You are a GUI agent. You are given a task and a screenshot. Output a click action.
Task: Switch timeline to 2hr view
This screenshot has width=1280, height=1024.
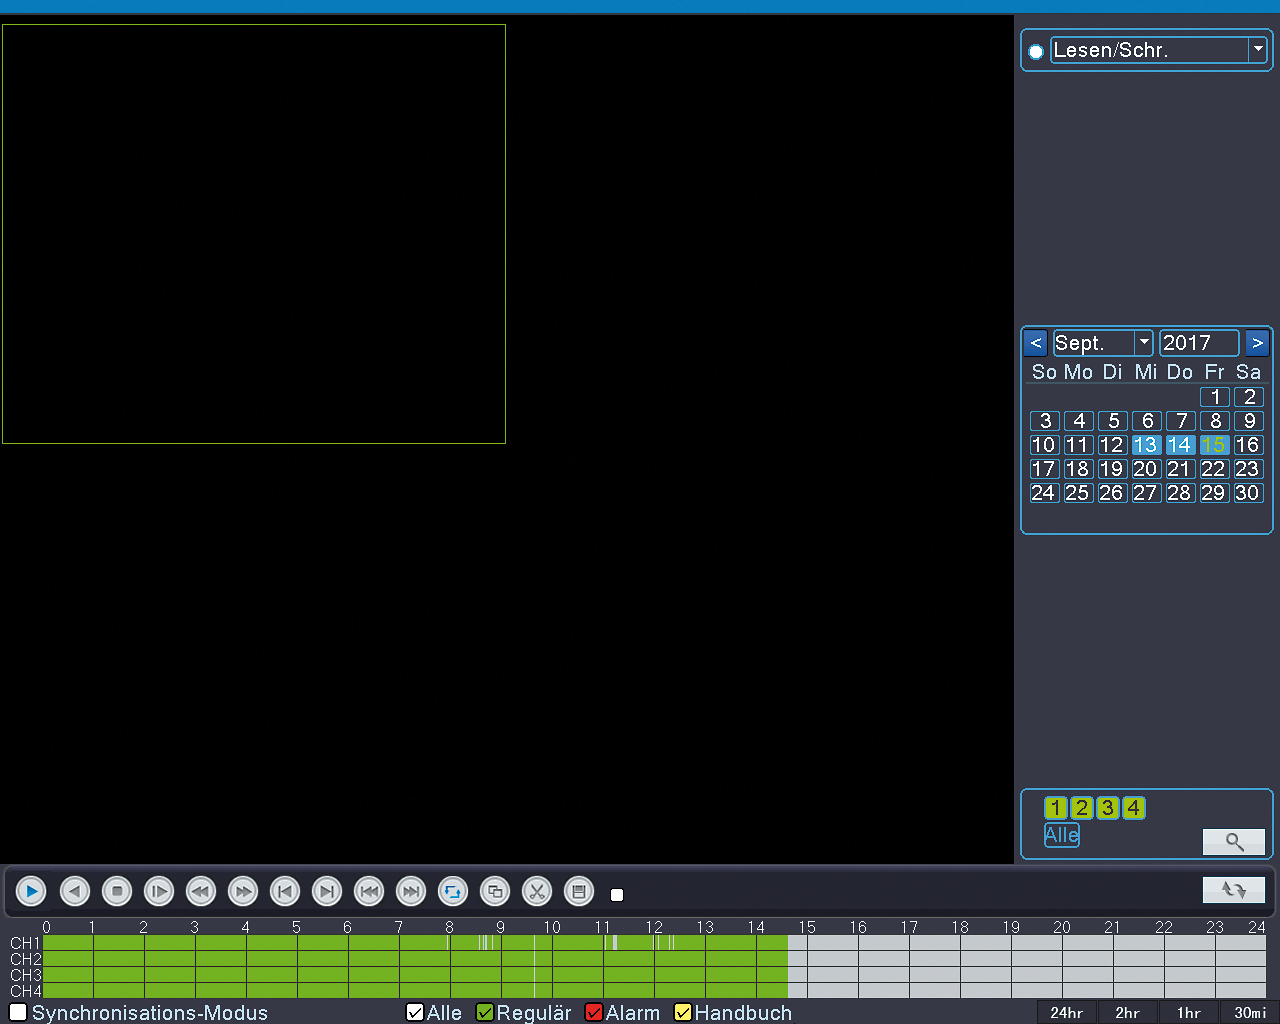1127,1012
